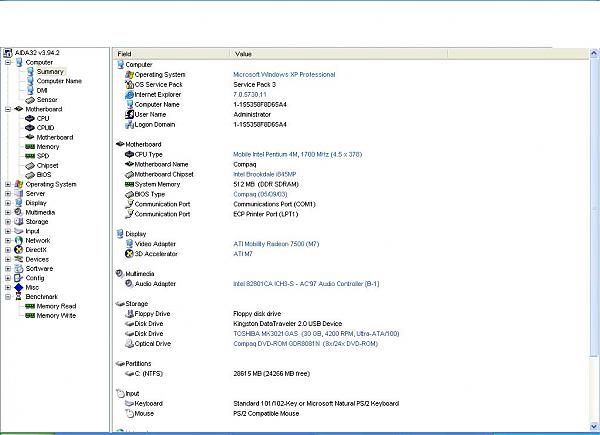Click the Internet Explorer row icon
The width and height of the screenshot is (600, 435).
coord(129,94)
